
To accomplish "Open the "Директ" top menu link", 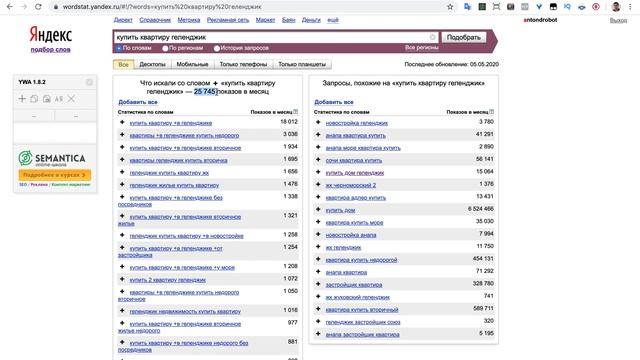I will (x=123, y=20).
